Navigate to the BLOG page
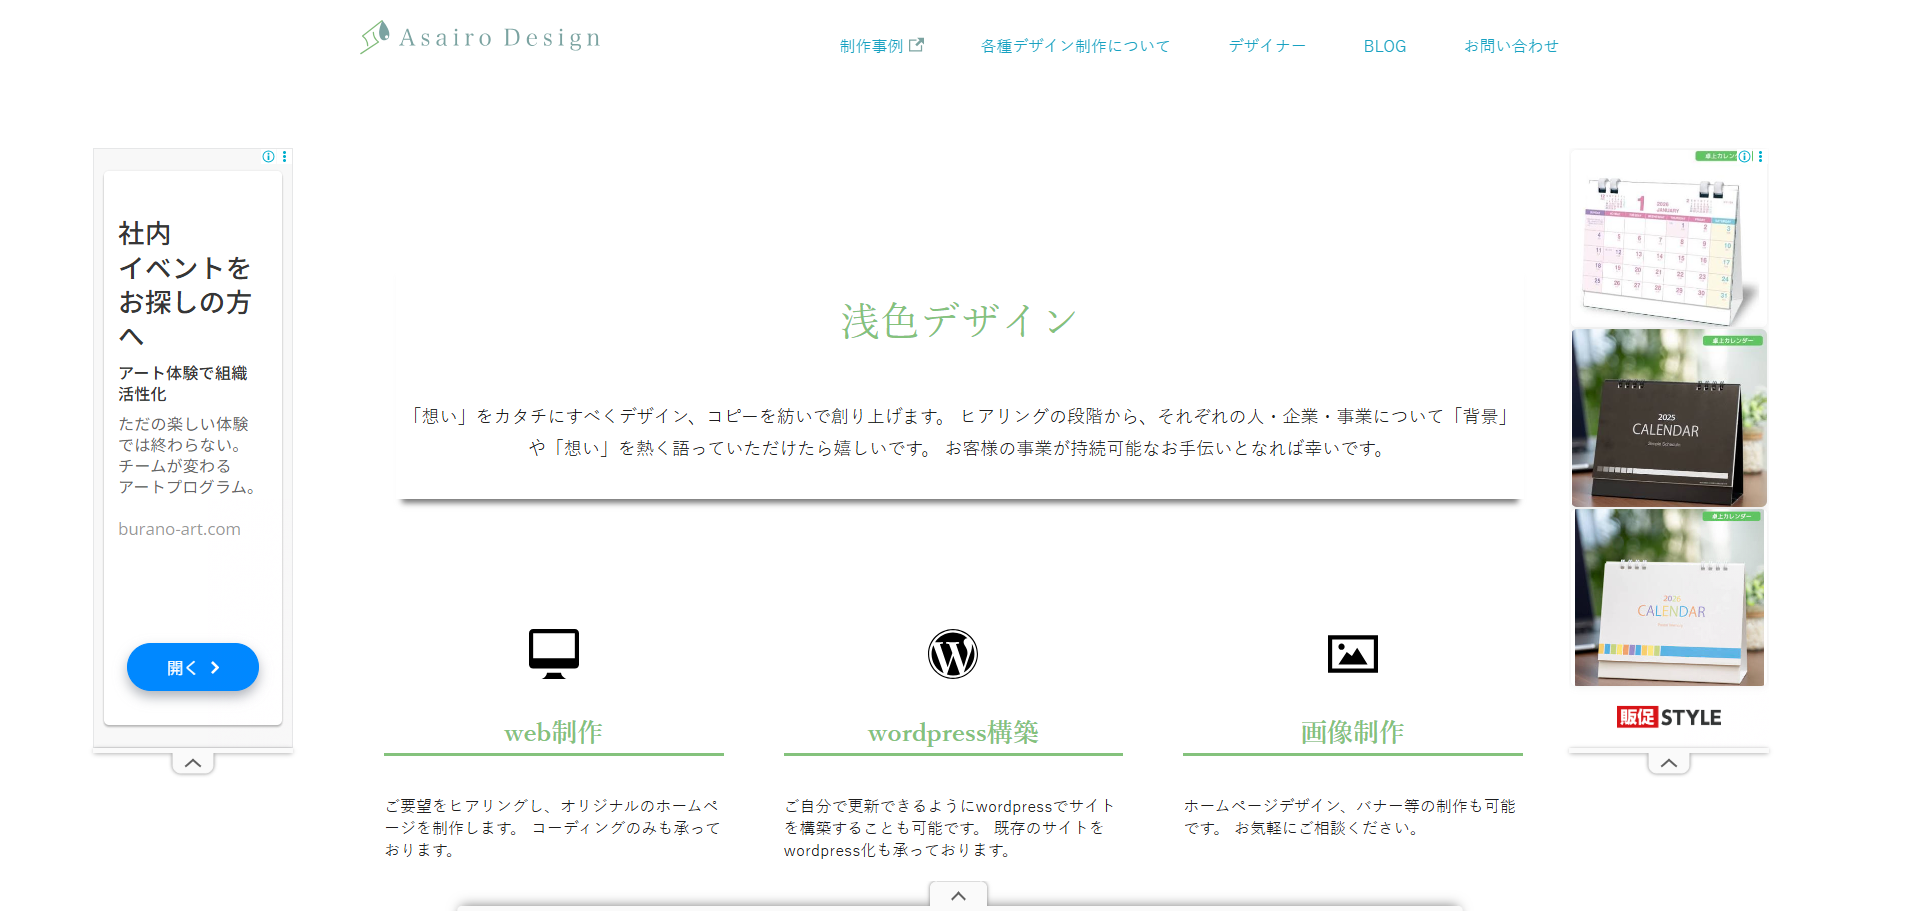Screen dimensions: 1920x911 coord(1384,46)
